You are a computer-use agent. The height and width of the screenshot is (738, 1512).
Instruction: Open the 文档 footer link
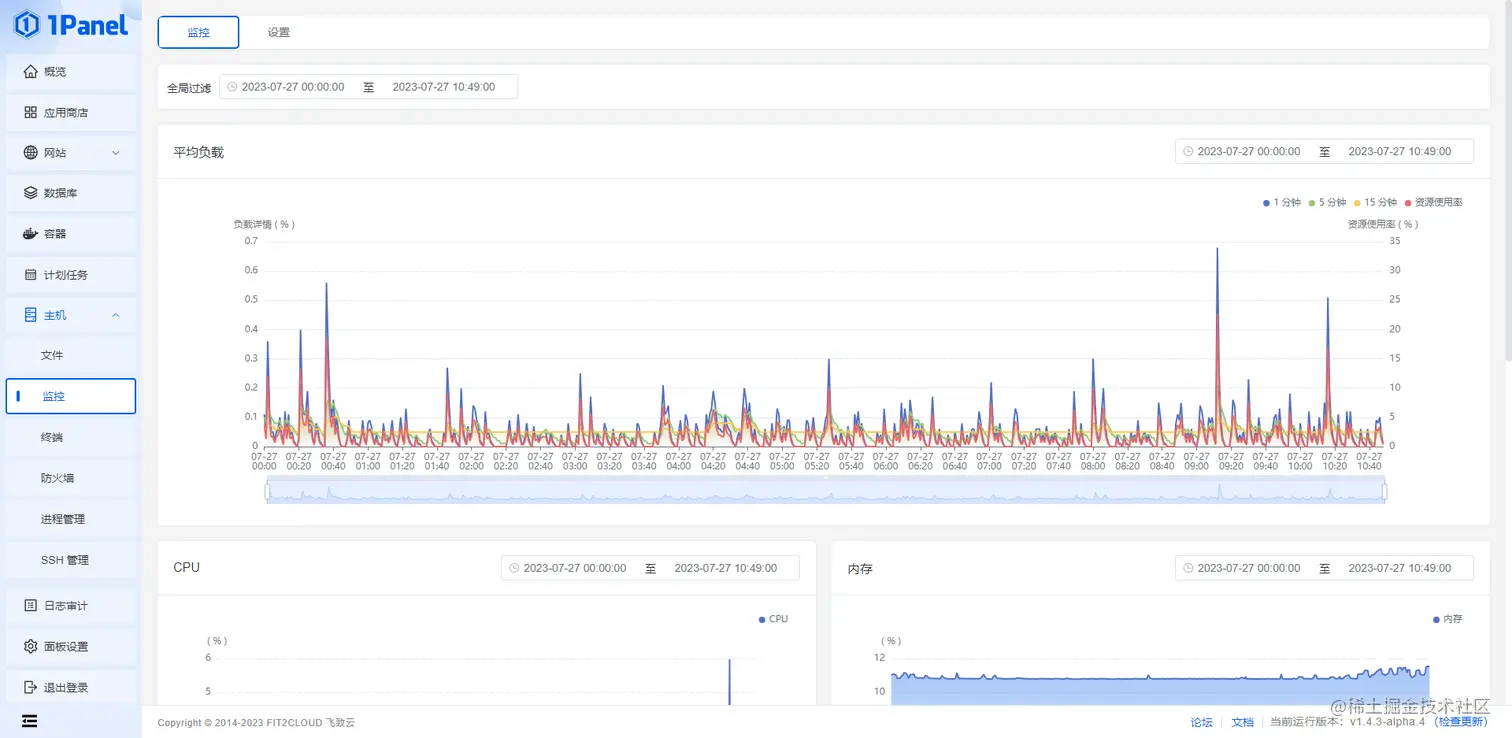(1242, 722)
